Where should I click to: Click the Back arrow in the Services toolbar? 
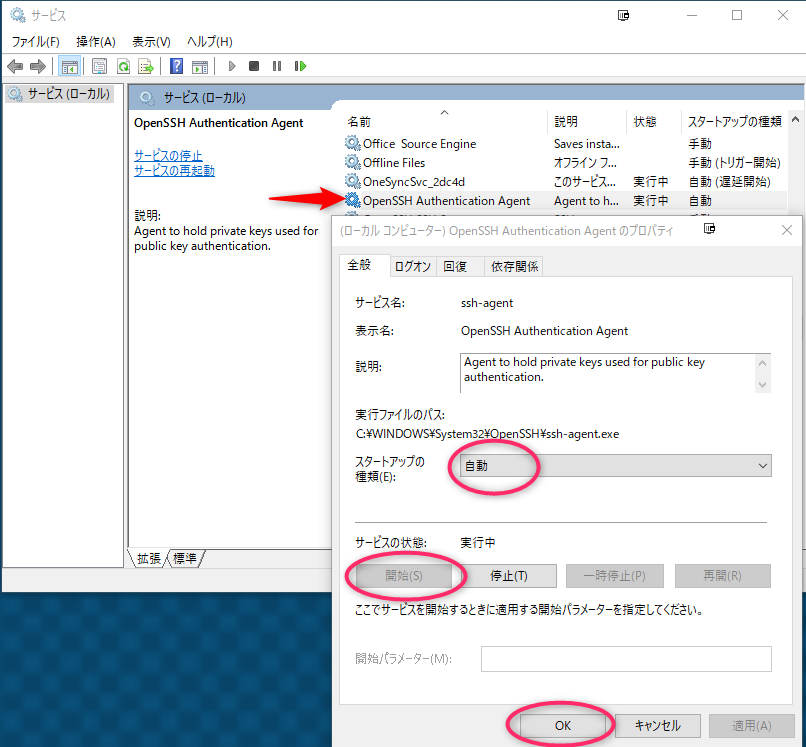pyautogui.click(x=15, y=66)
